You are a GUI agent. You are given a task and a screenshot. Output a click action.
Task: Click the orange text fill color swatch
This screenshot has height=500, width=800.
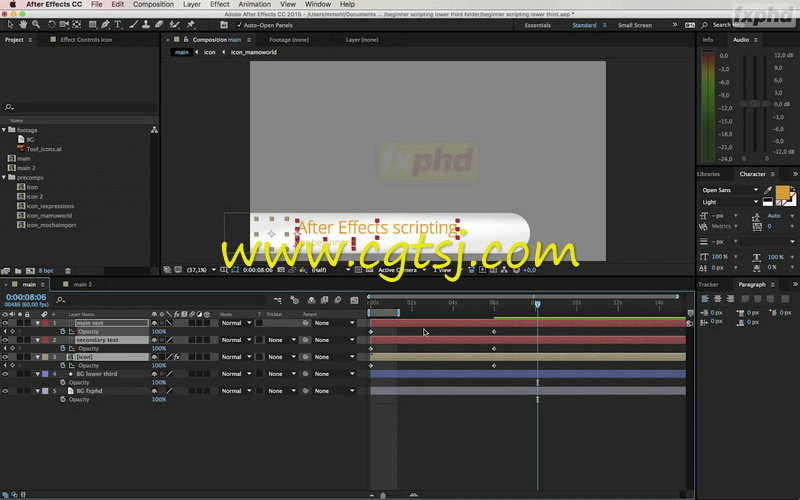pos(782,192)
